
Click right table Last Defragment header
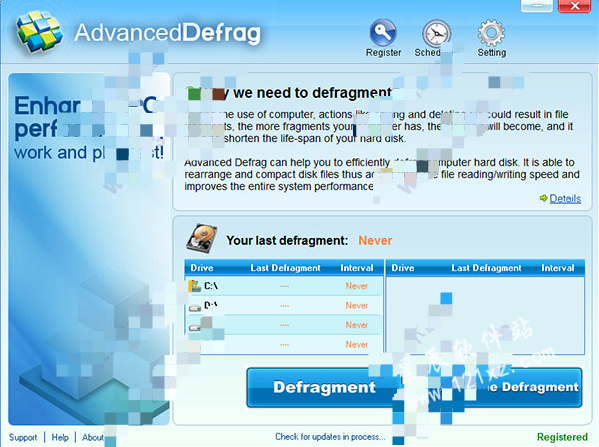[x=486, y=268]
